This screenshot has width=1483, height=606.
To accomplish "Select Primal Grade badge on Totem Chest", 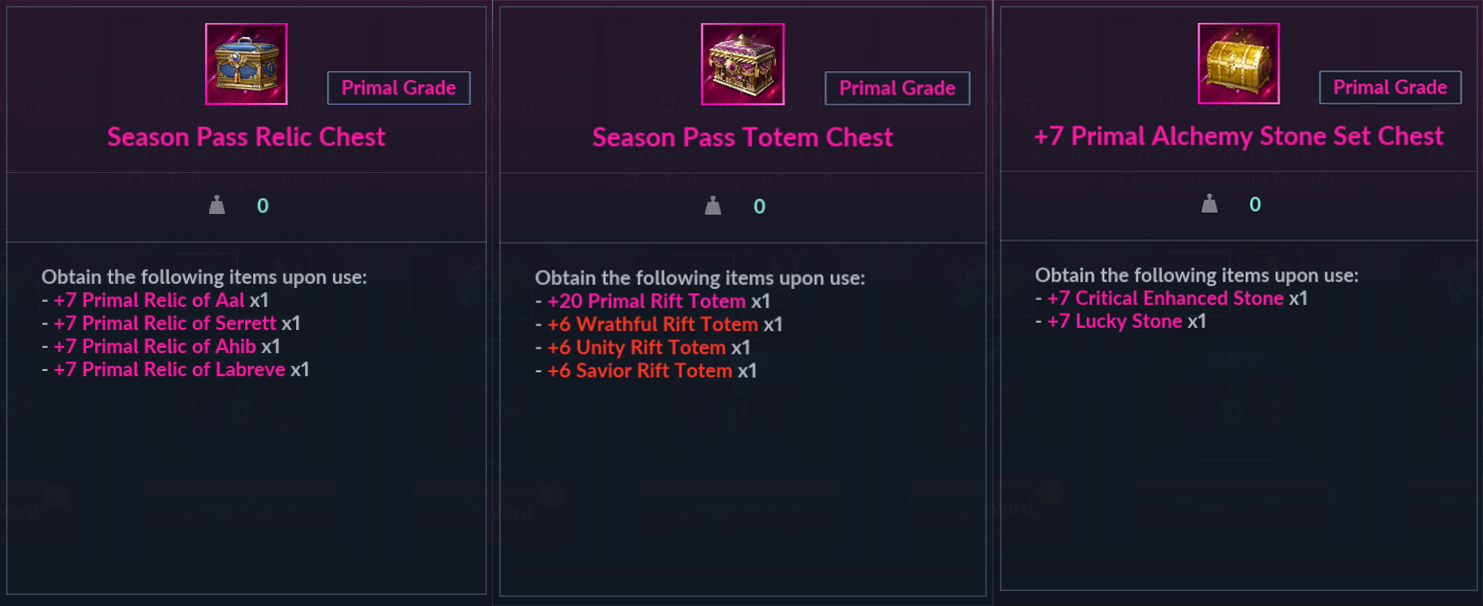I will click(897, 88).
